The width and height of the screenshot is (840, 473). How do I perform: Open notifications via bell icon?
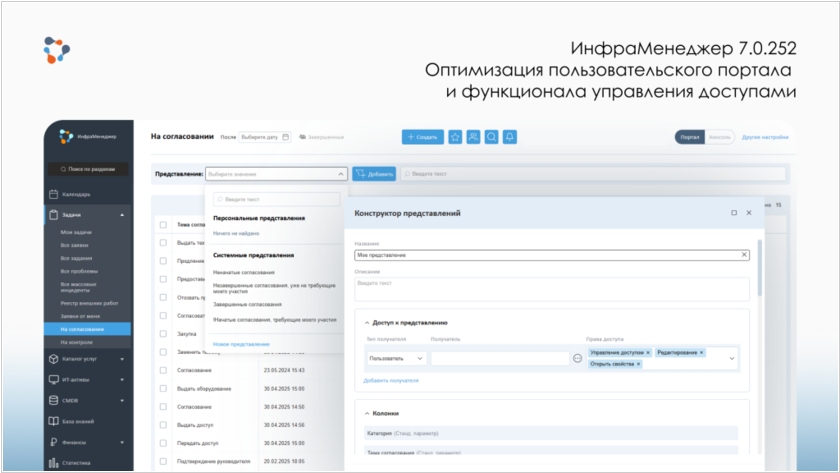coord(509,137)
